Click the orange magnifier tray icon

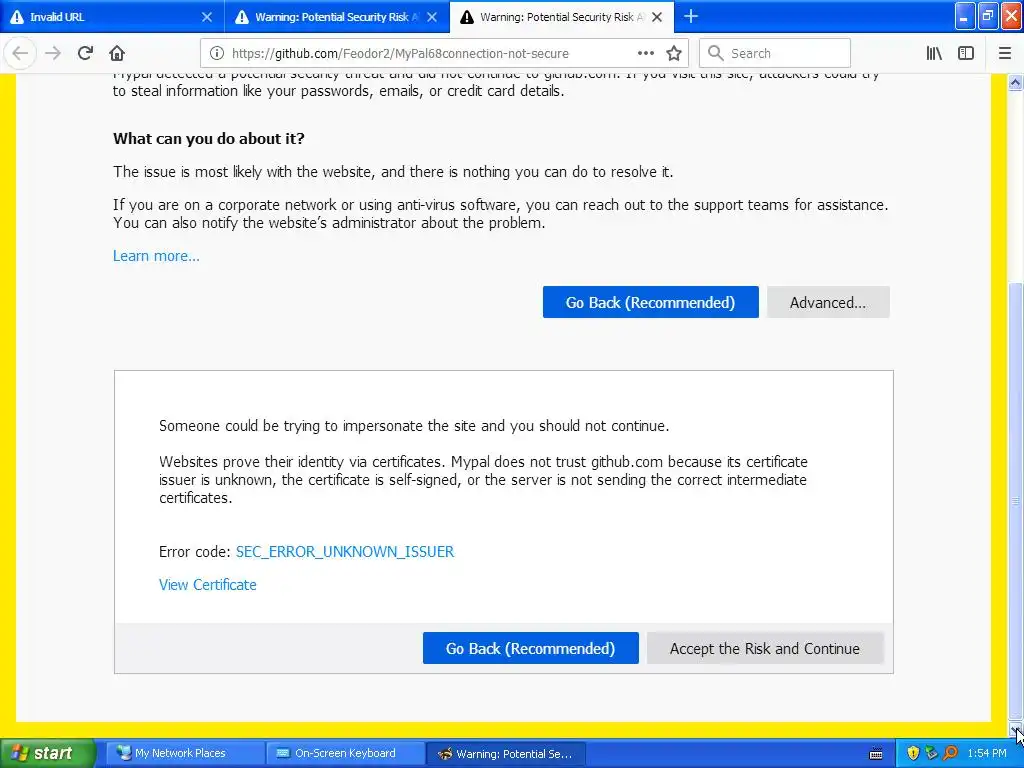[x=950, y=754]
